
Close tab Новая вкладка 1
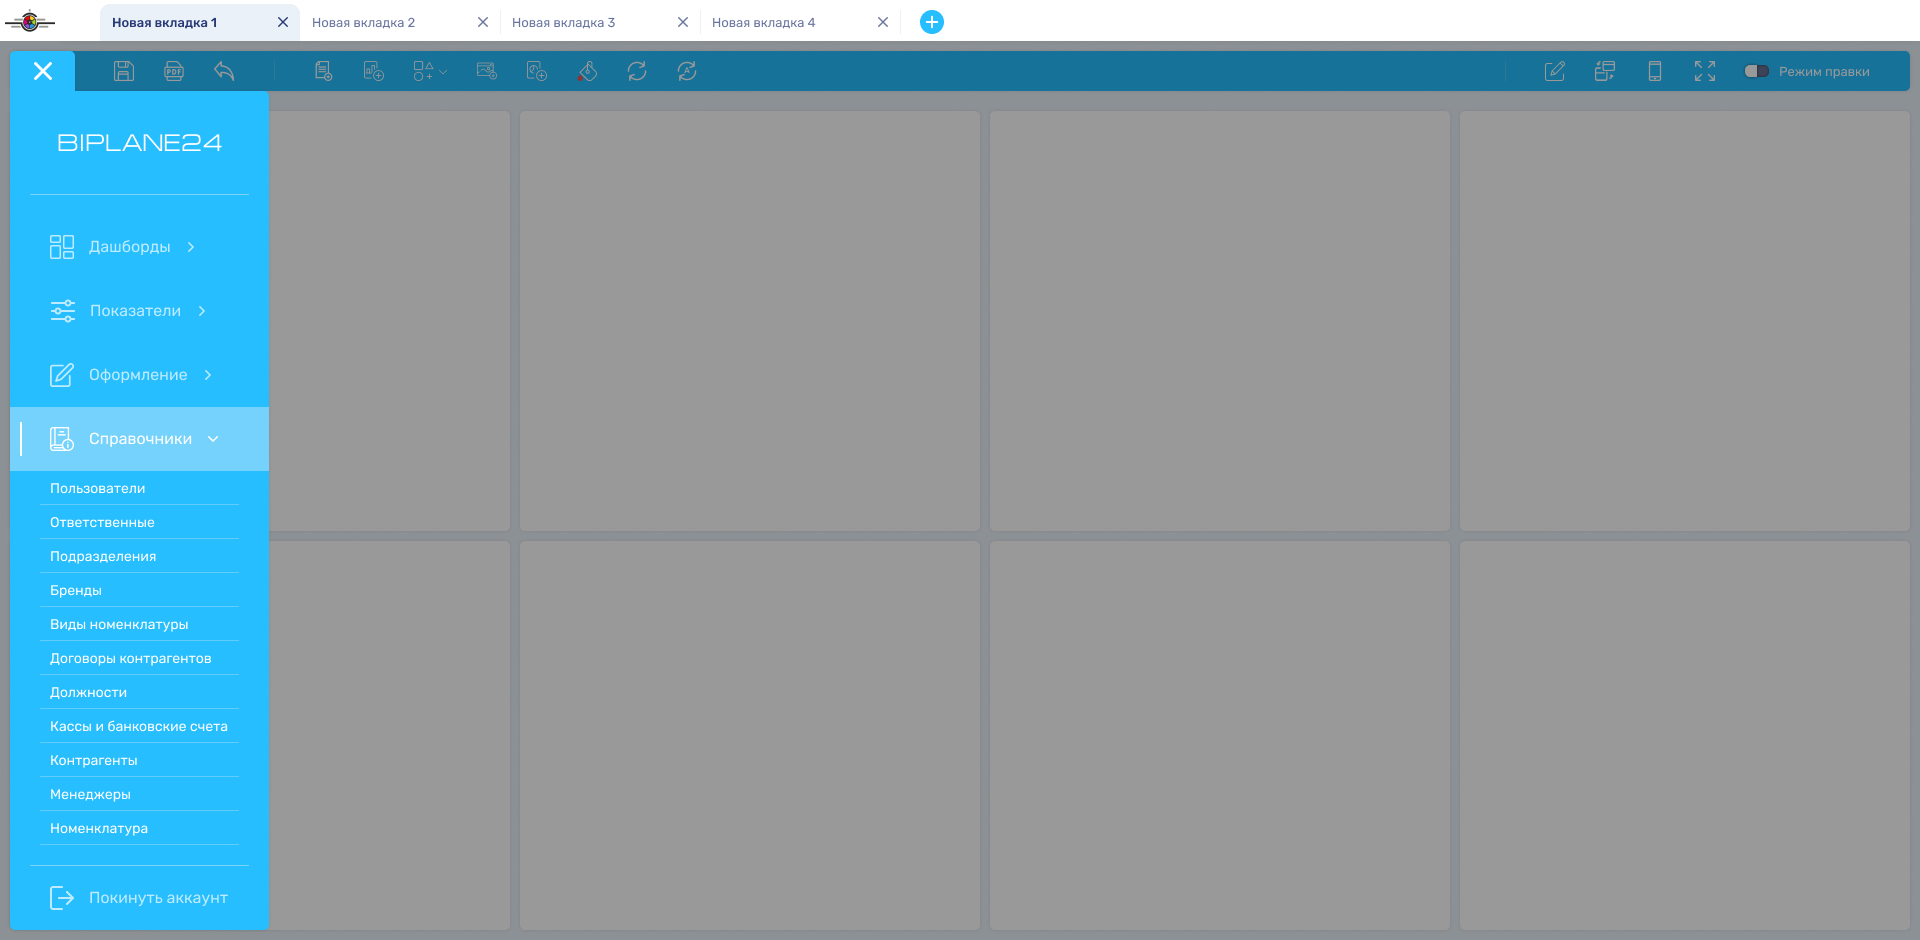pyautogui.click(x=283, y=22)
